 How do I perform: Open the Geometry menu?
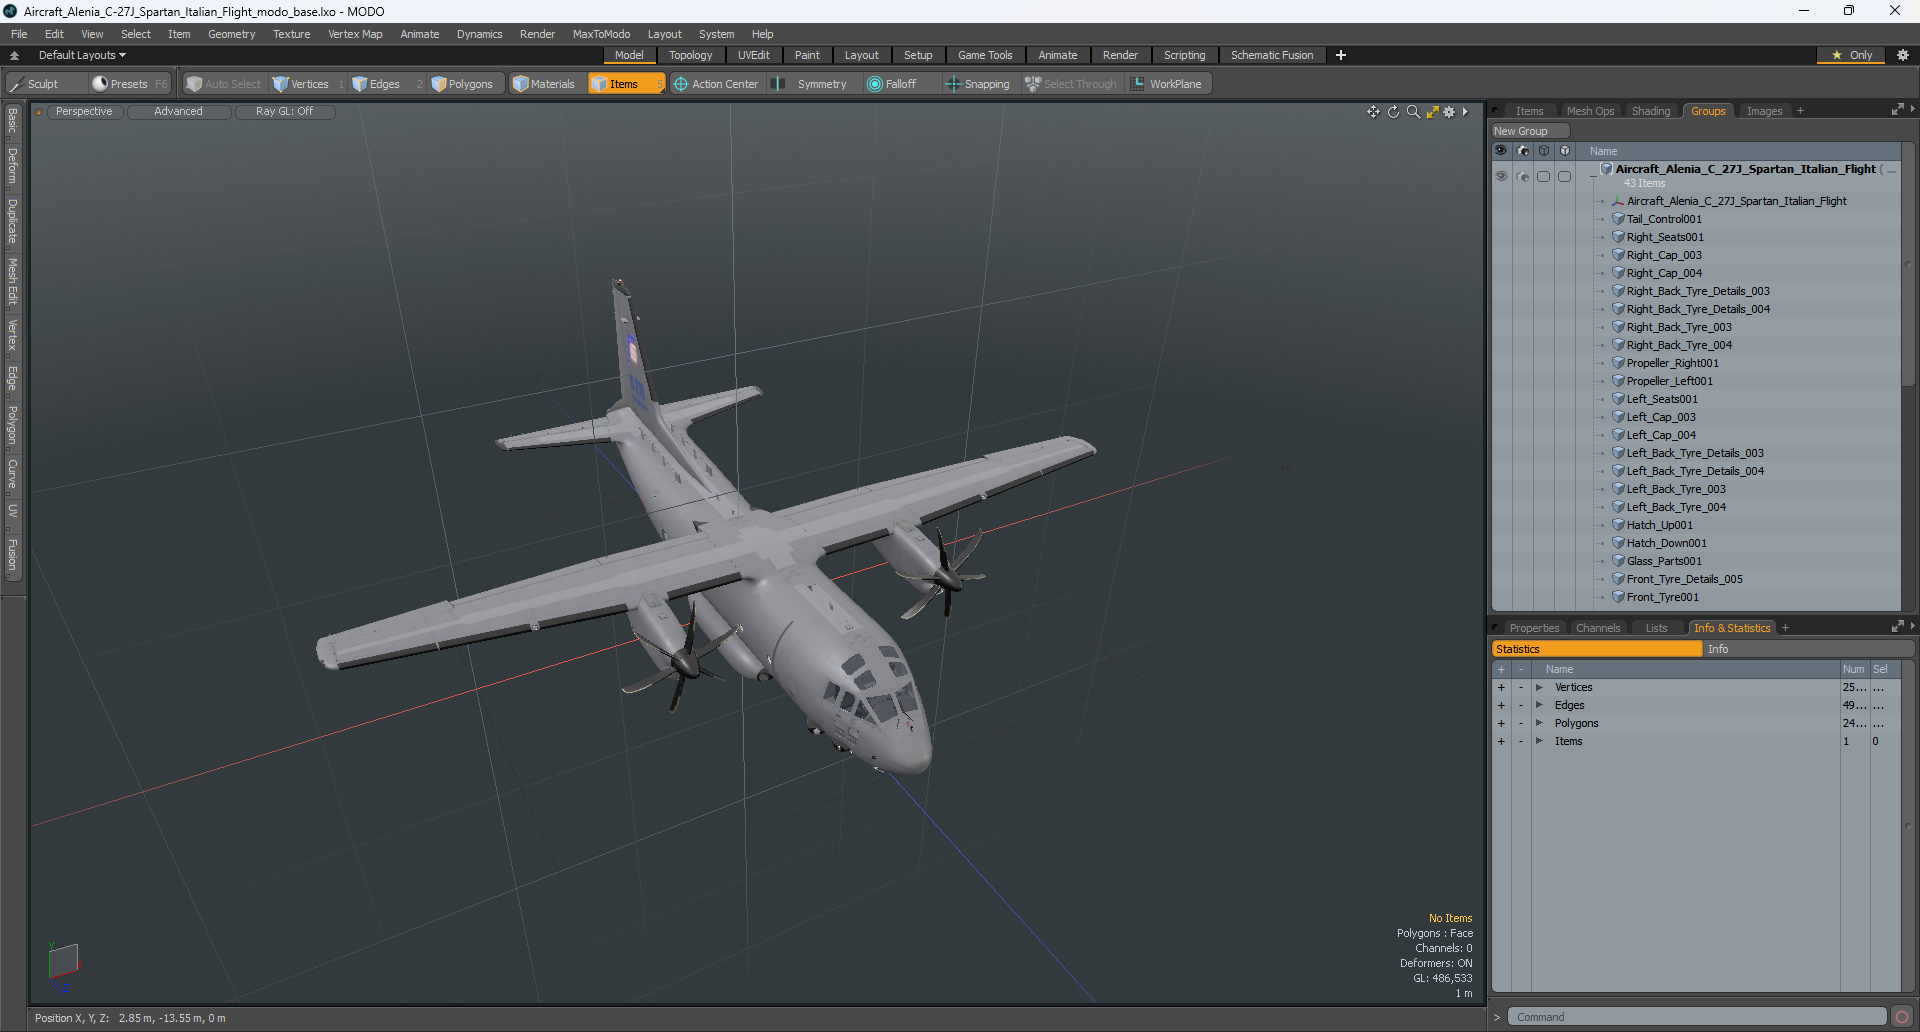point(231,34)
